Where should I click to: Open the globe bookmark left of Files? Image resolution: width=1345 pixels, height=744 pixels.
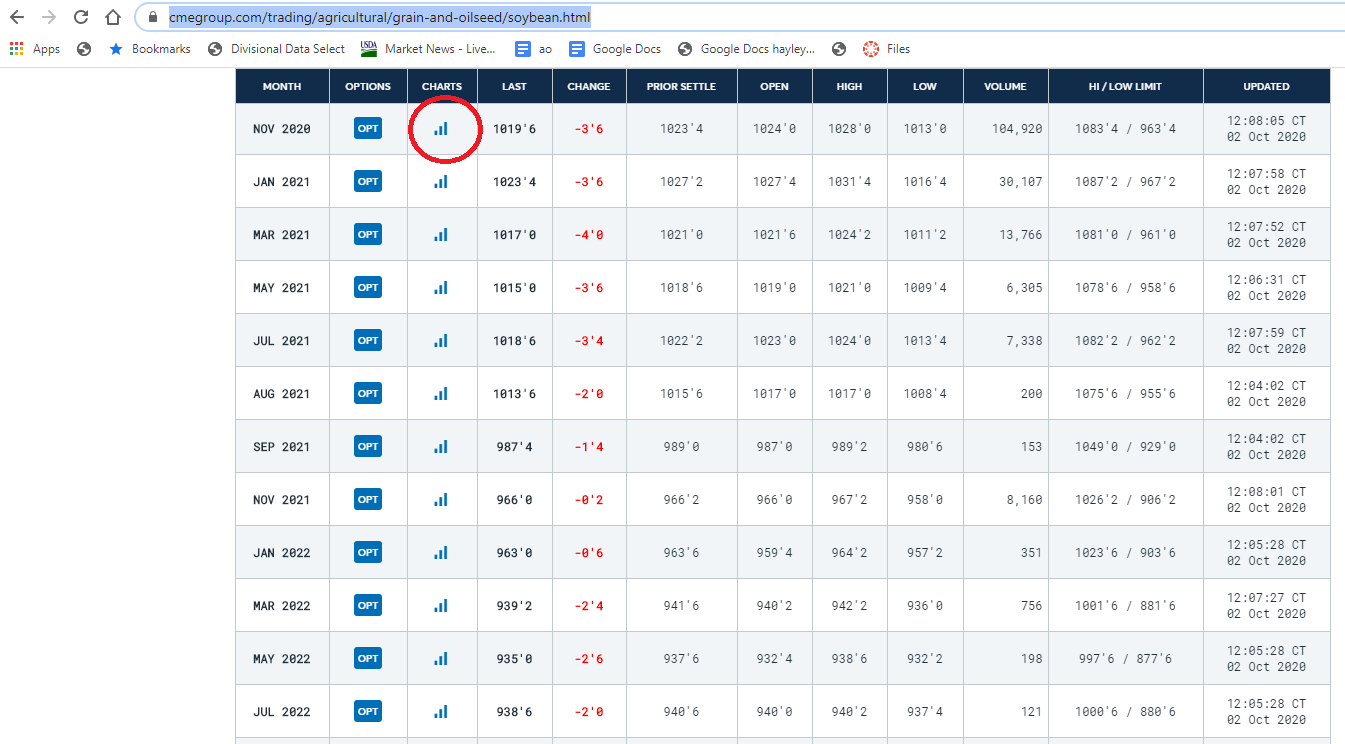839,49
